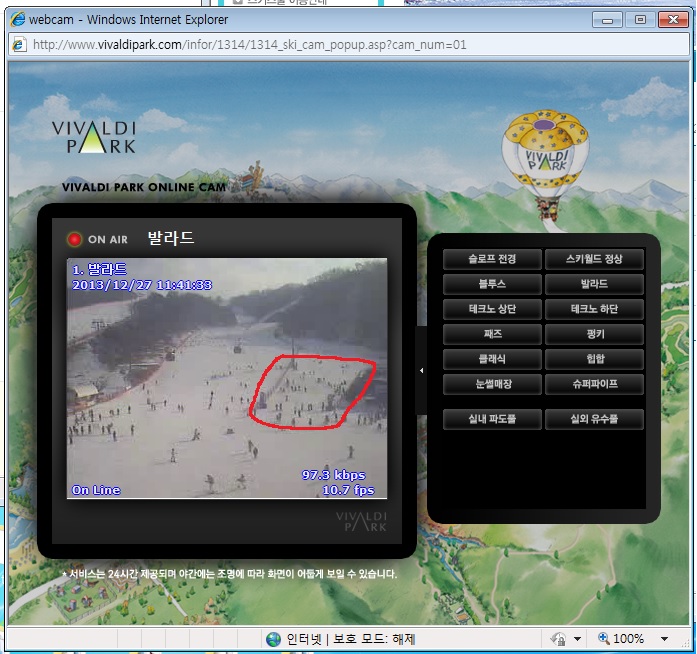
Task: Maximize the webcam window
Action: [640, 20]
